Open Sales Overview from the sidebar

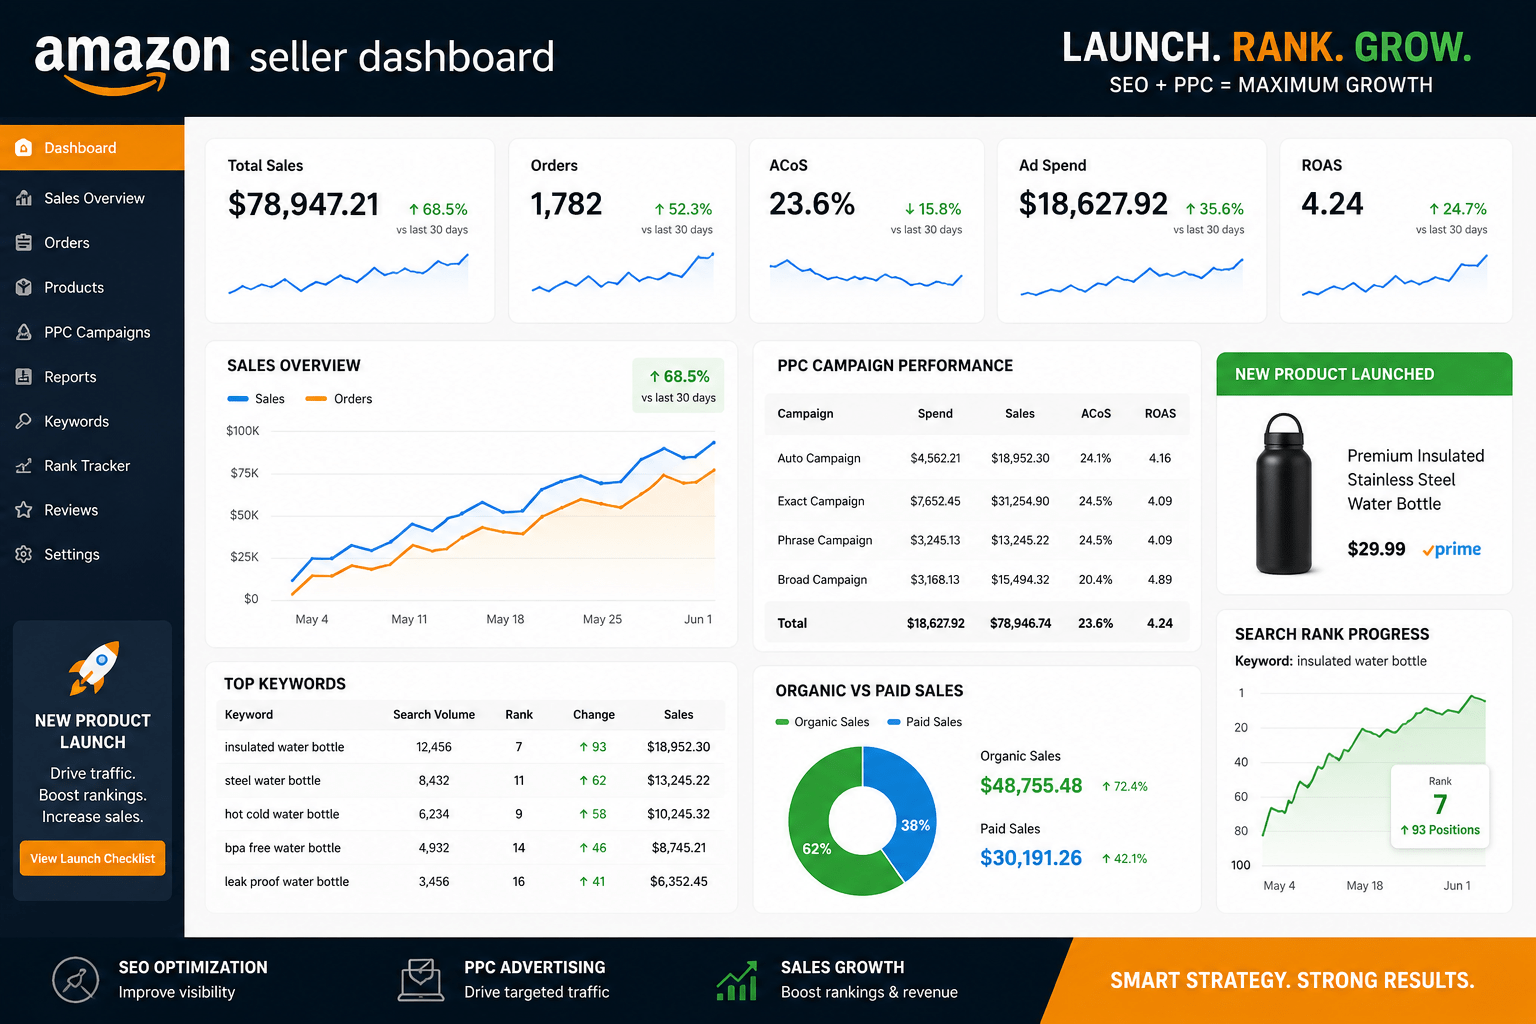[x=92, y=198]
